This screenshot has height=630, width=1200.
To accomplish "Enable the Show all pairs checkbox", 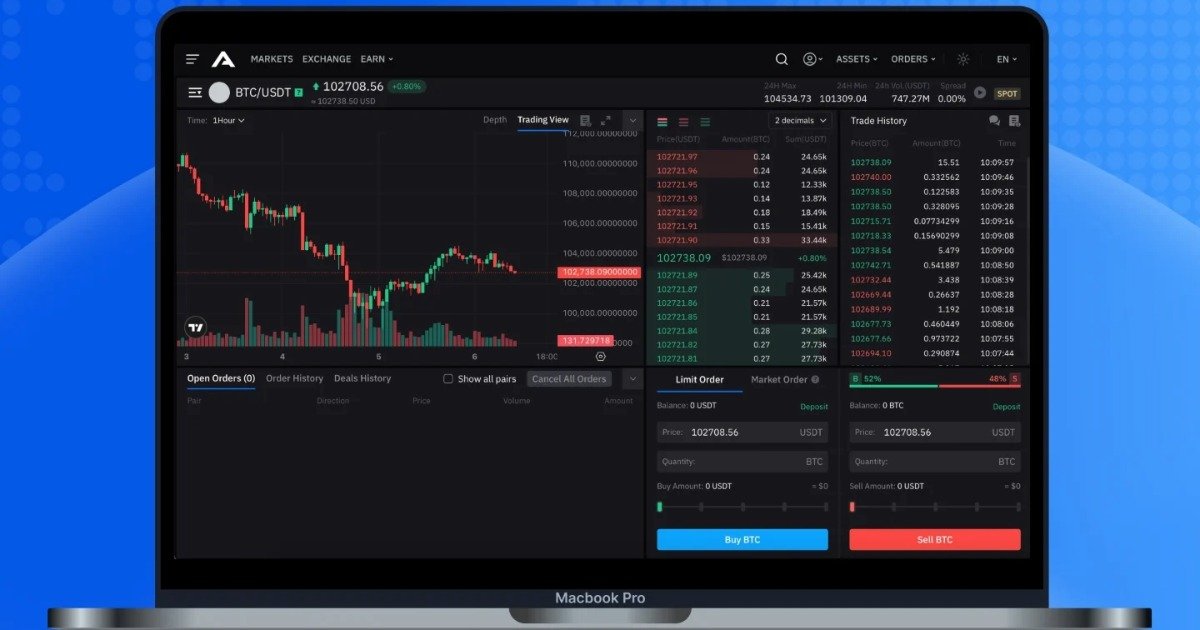I will coord(448,378).
